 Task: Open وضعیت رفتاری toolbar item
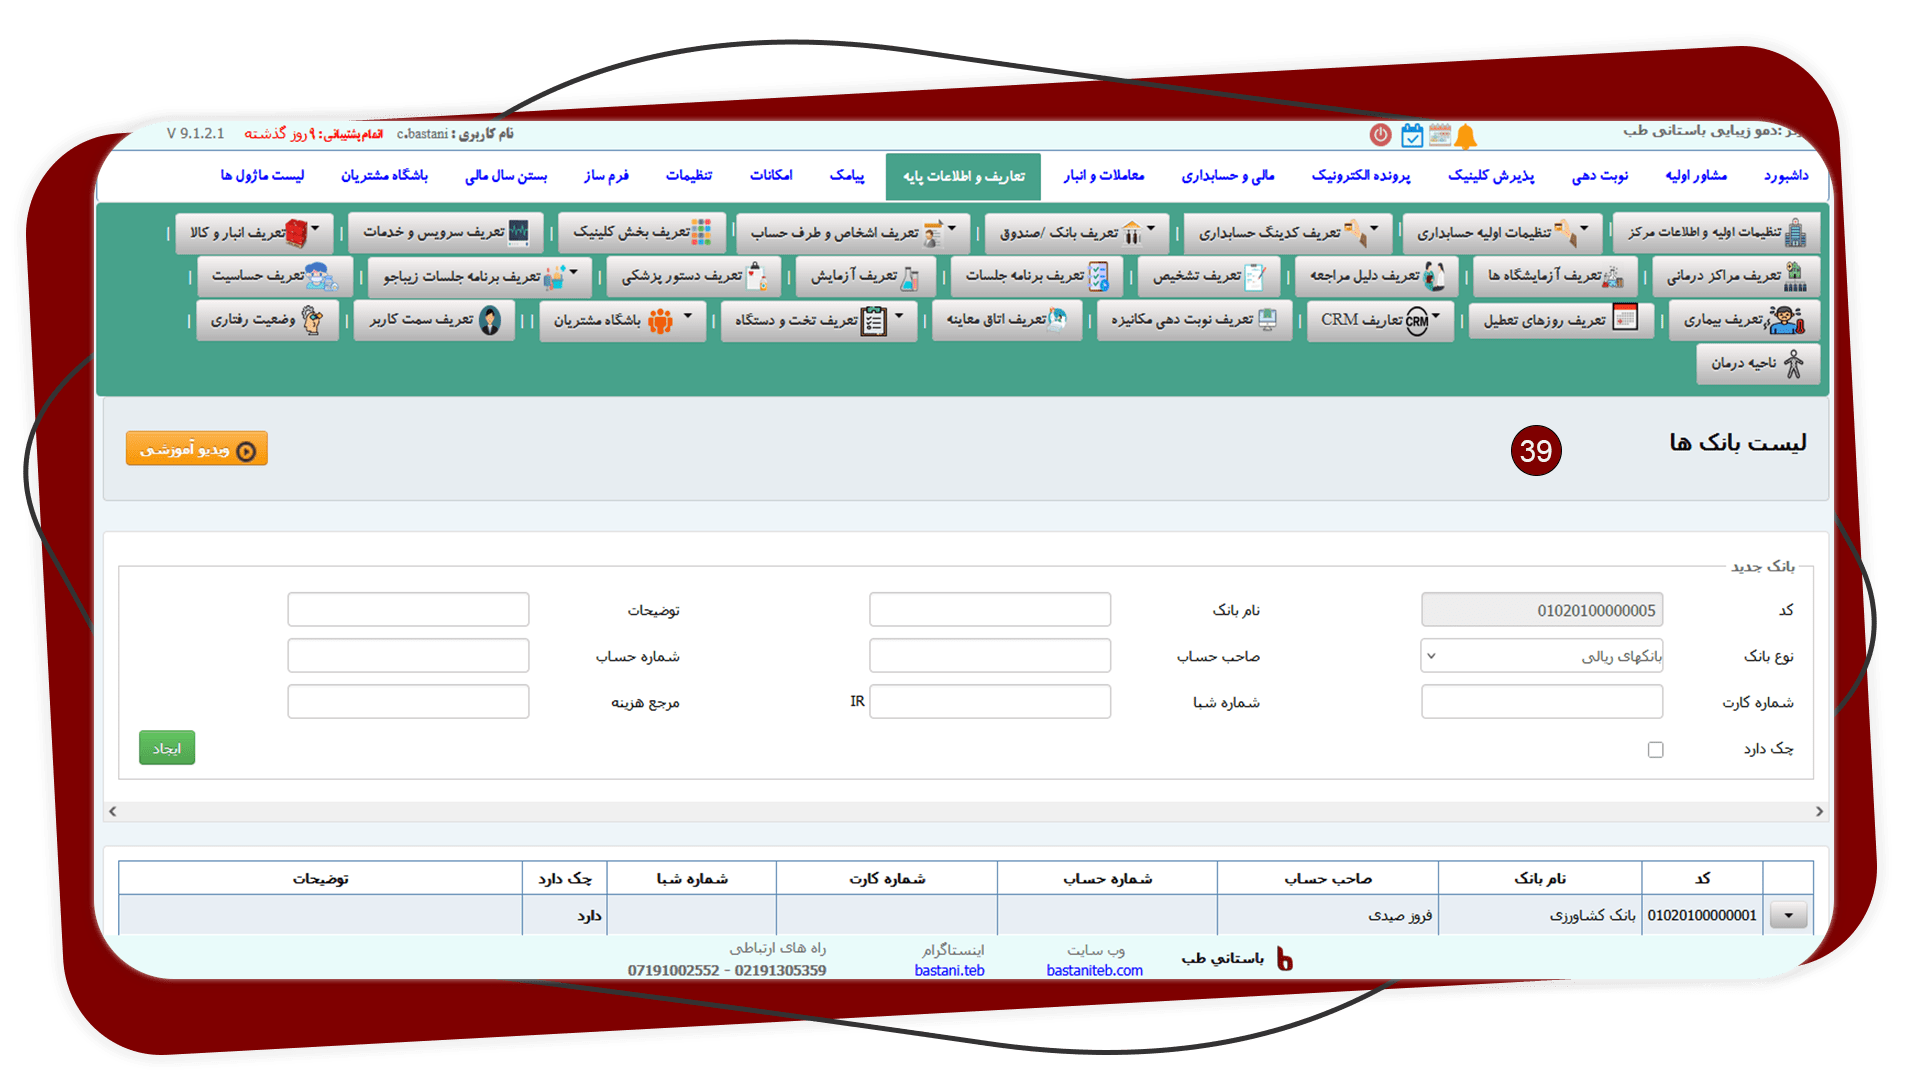(x=267, y=320)
